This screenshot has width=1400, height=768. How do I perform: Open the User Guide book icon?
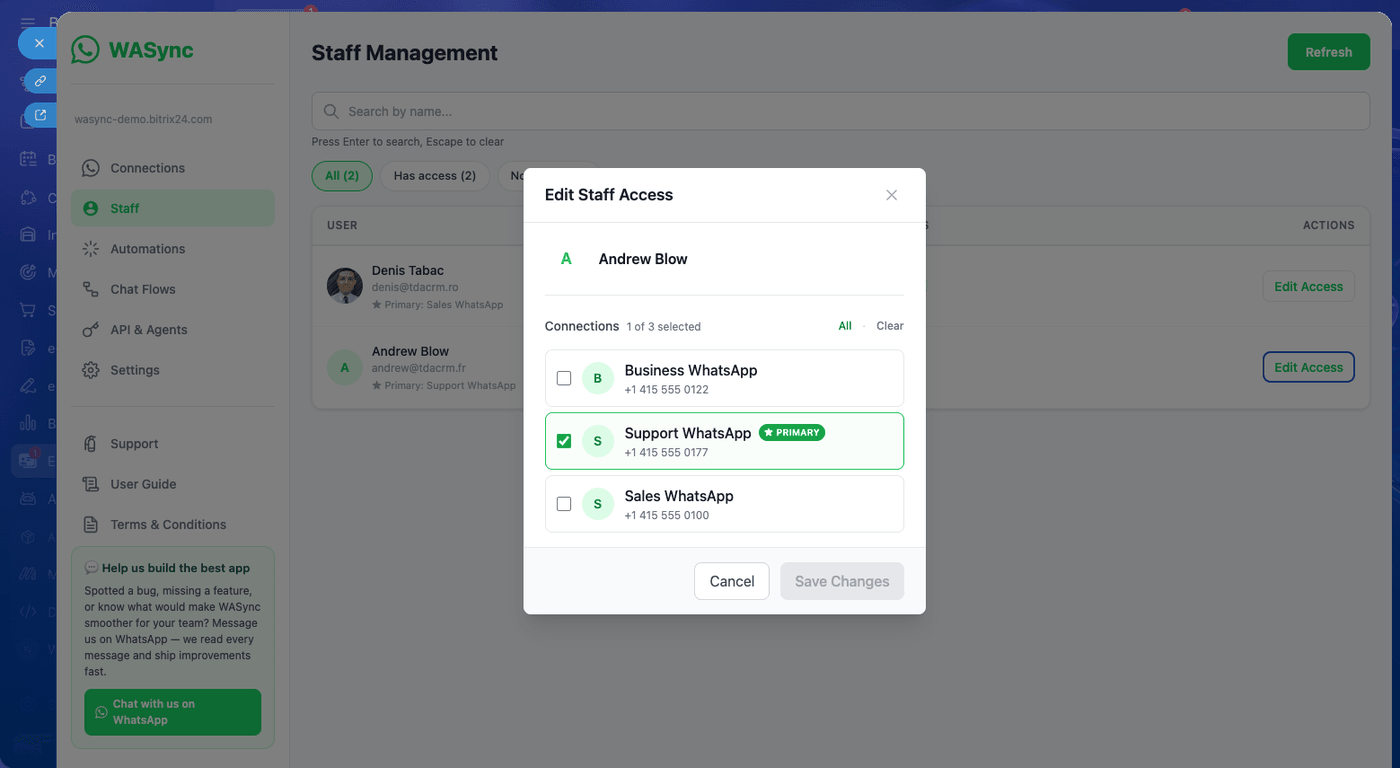click(x=91, y=484)
